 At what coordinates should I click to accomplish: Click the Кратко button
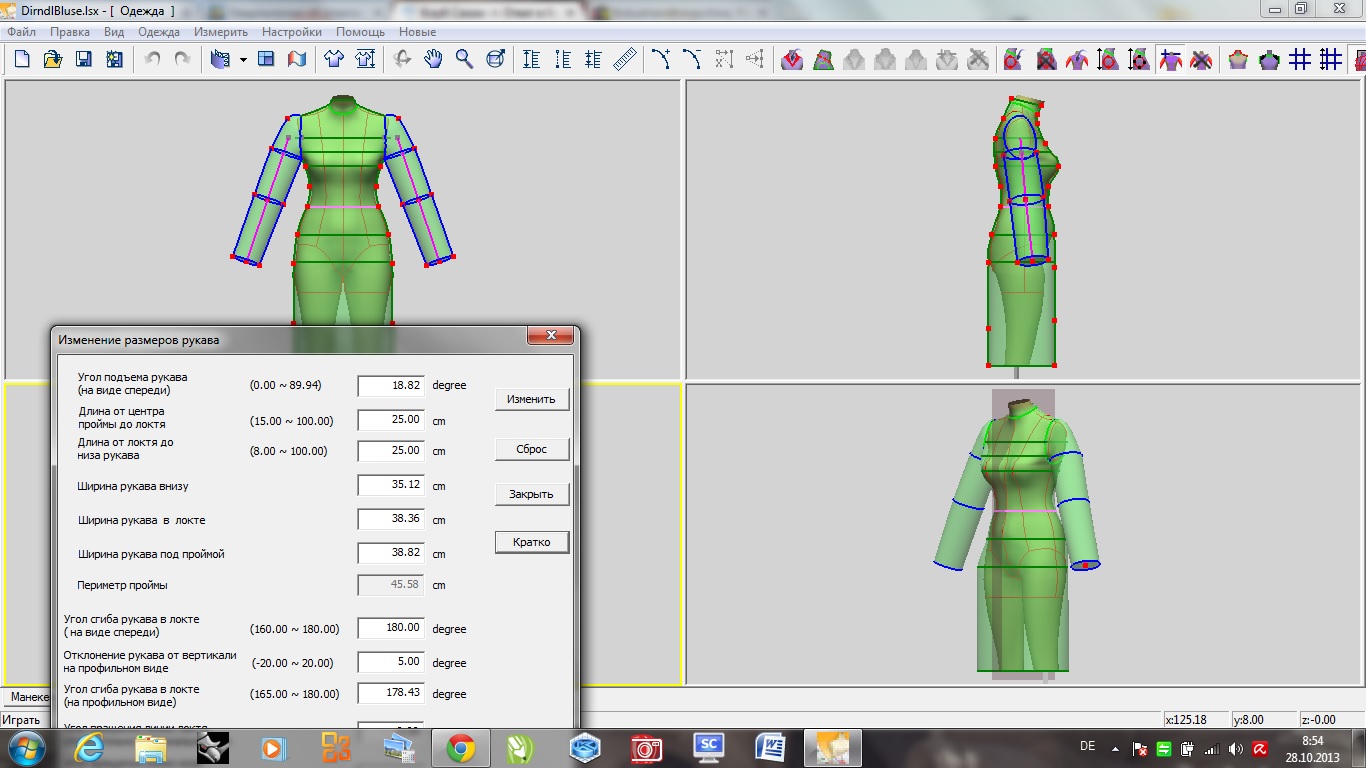point(532,542)
